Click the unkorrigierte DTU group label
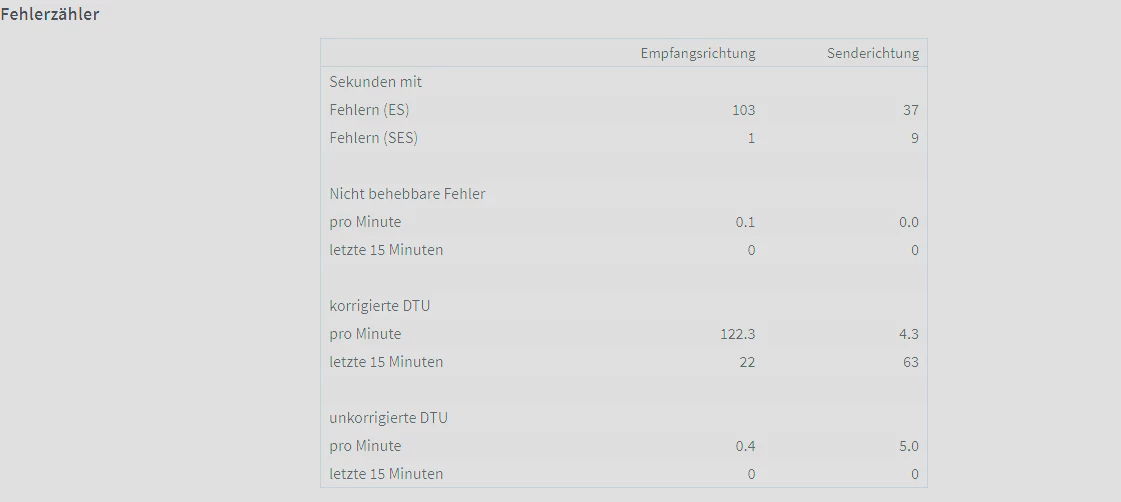This screenshot has width=1121, height=502. click(388, 418)
